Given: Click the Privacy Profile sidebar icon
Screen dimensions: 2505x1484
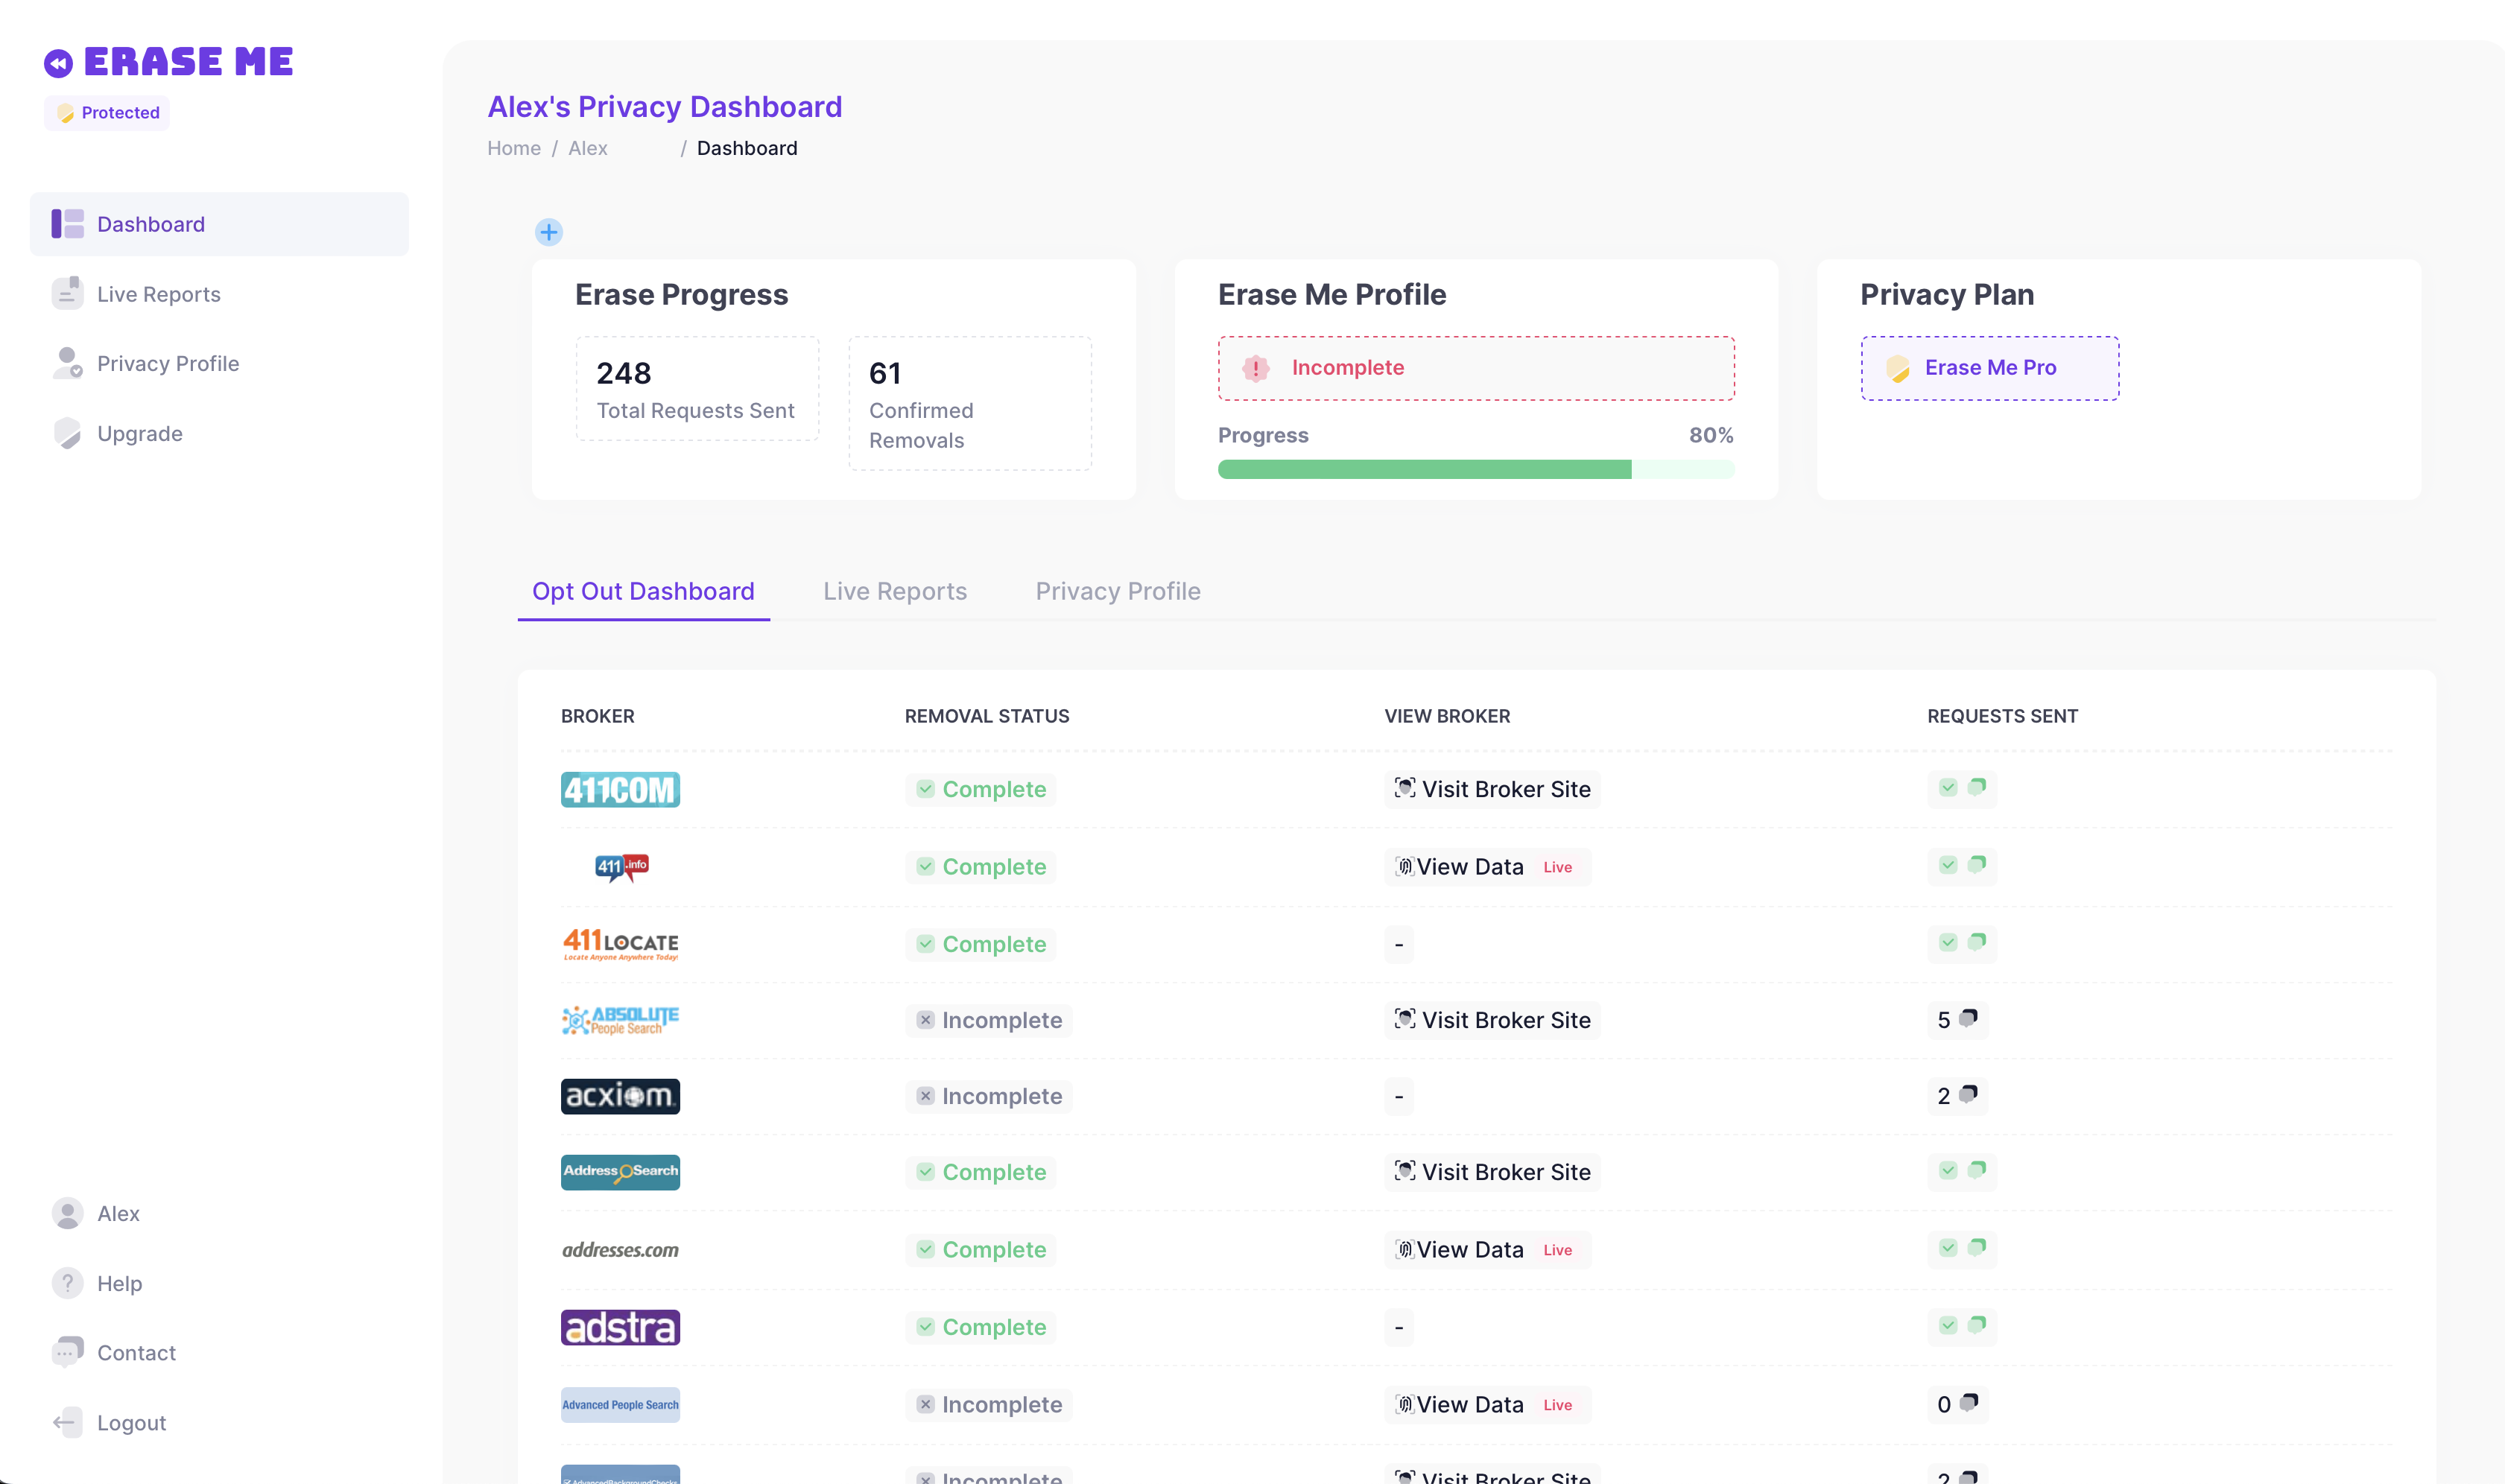Looking at the screenshot, I should tap(67, 363).
